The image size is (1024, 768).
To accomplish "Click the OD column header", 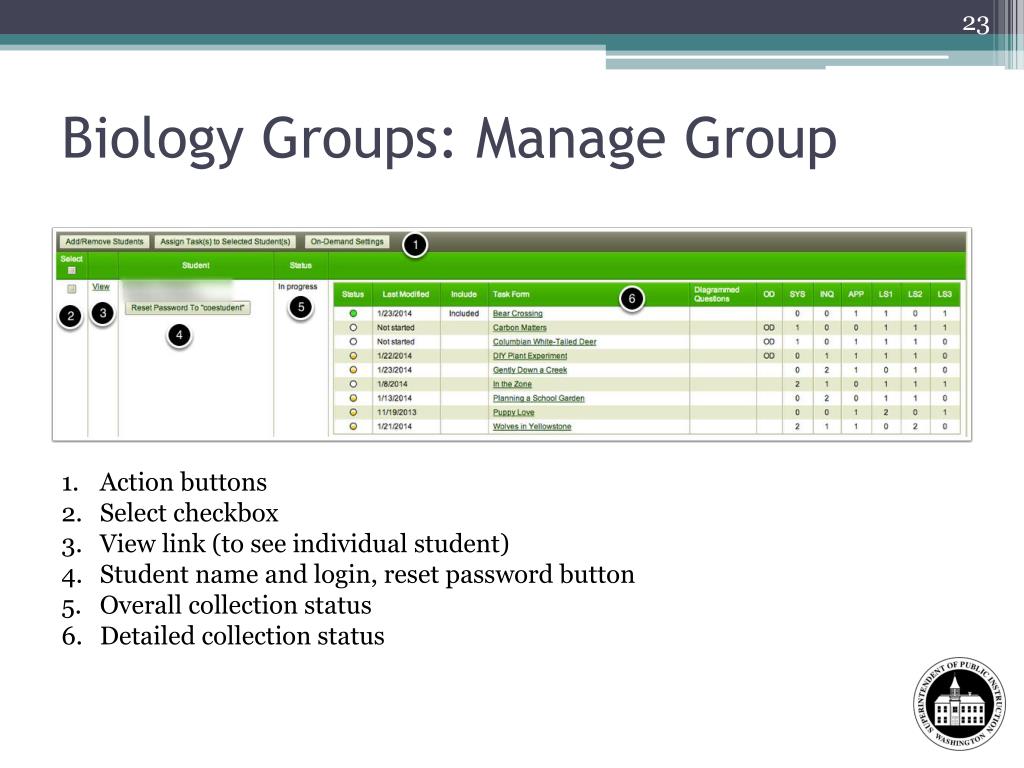I will (x=769, y=295).
